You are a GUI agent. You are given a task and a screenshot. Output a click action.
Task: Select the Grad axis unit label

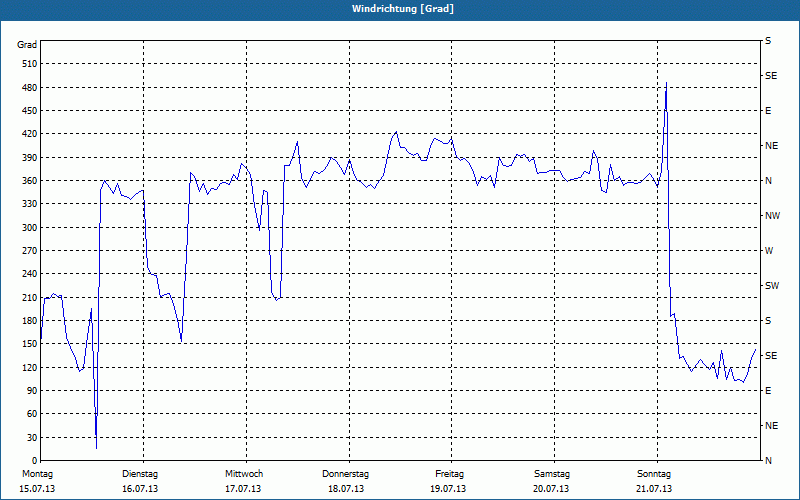pyautogui.click(x=27, y=45)
